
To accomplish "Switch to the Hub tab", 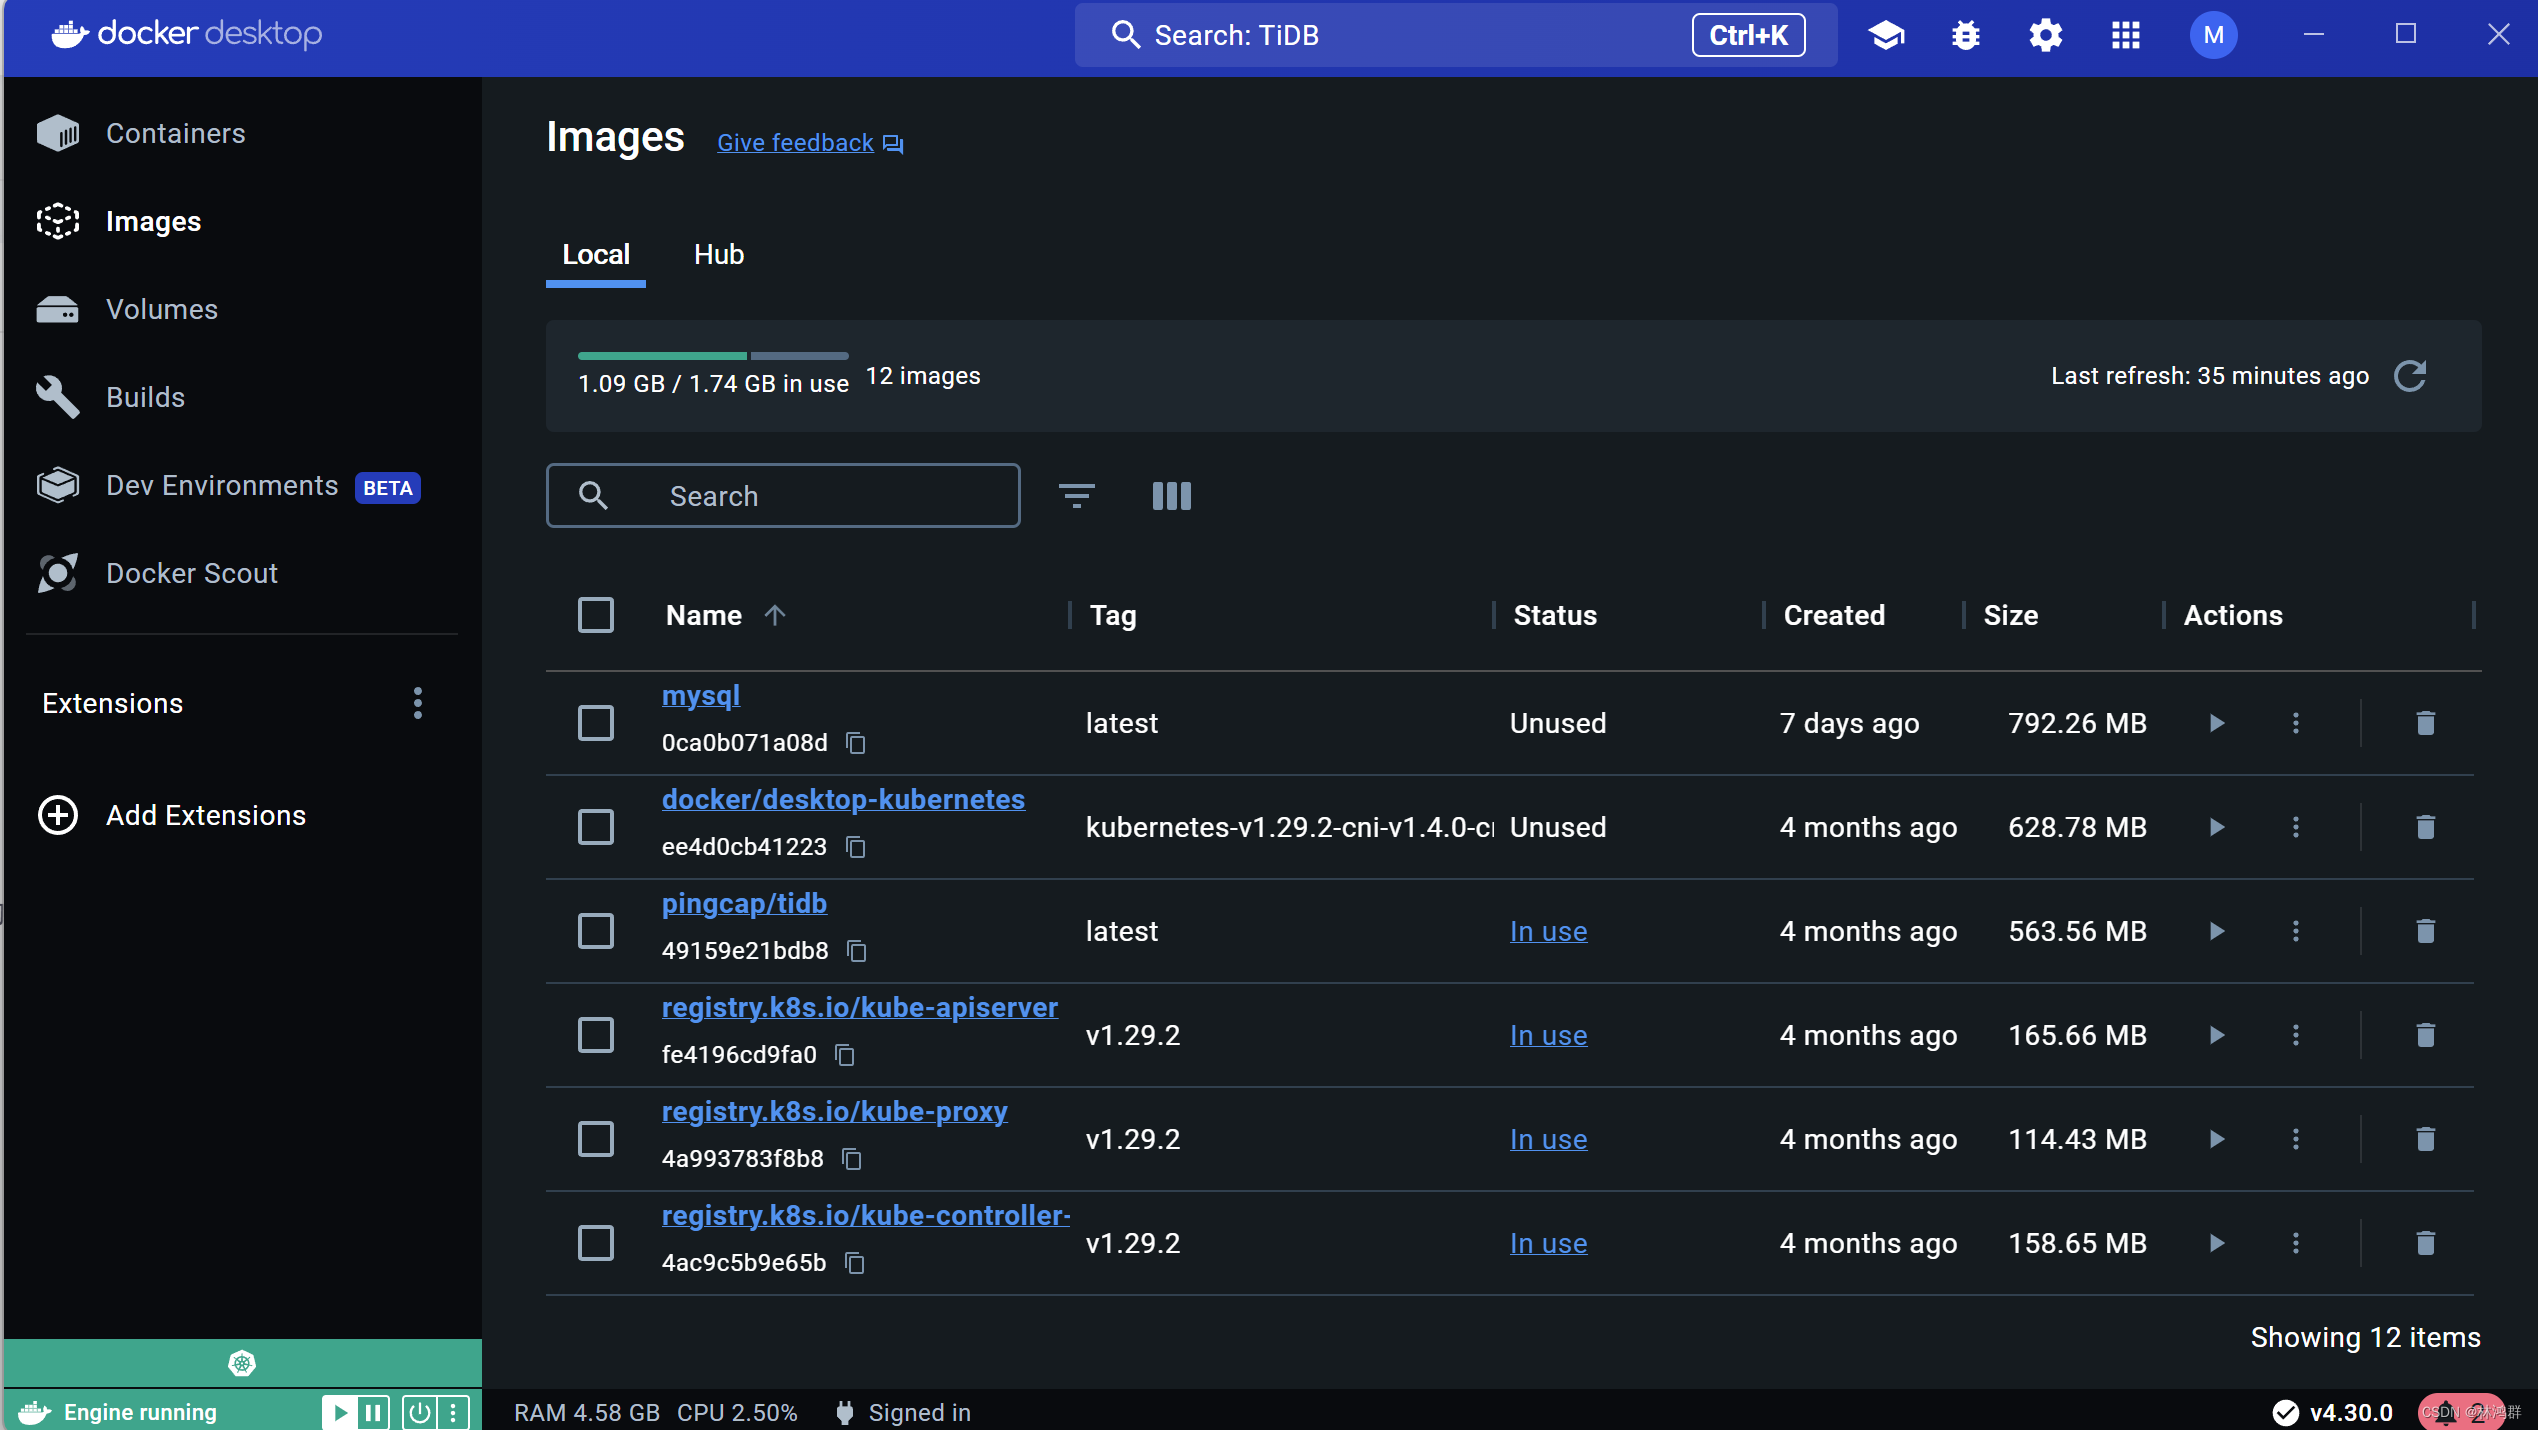I will [718, 254].
